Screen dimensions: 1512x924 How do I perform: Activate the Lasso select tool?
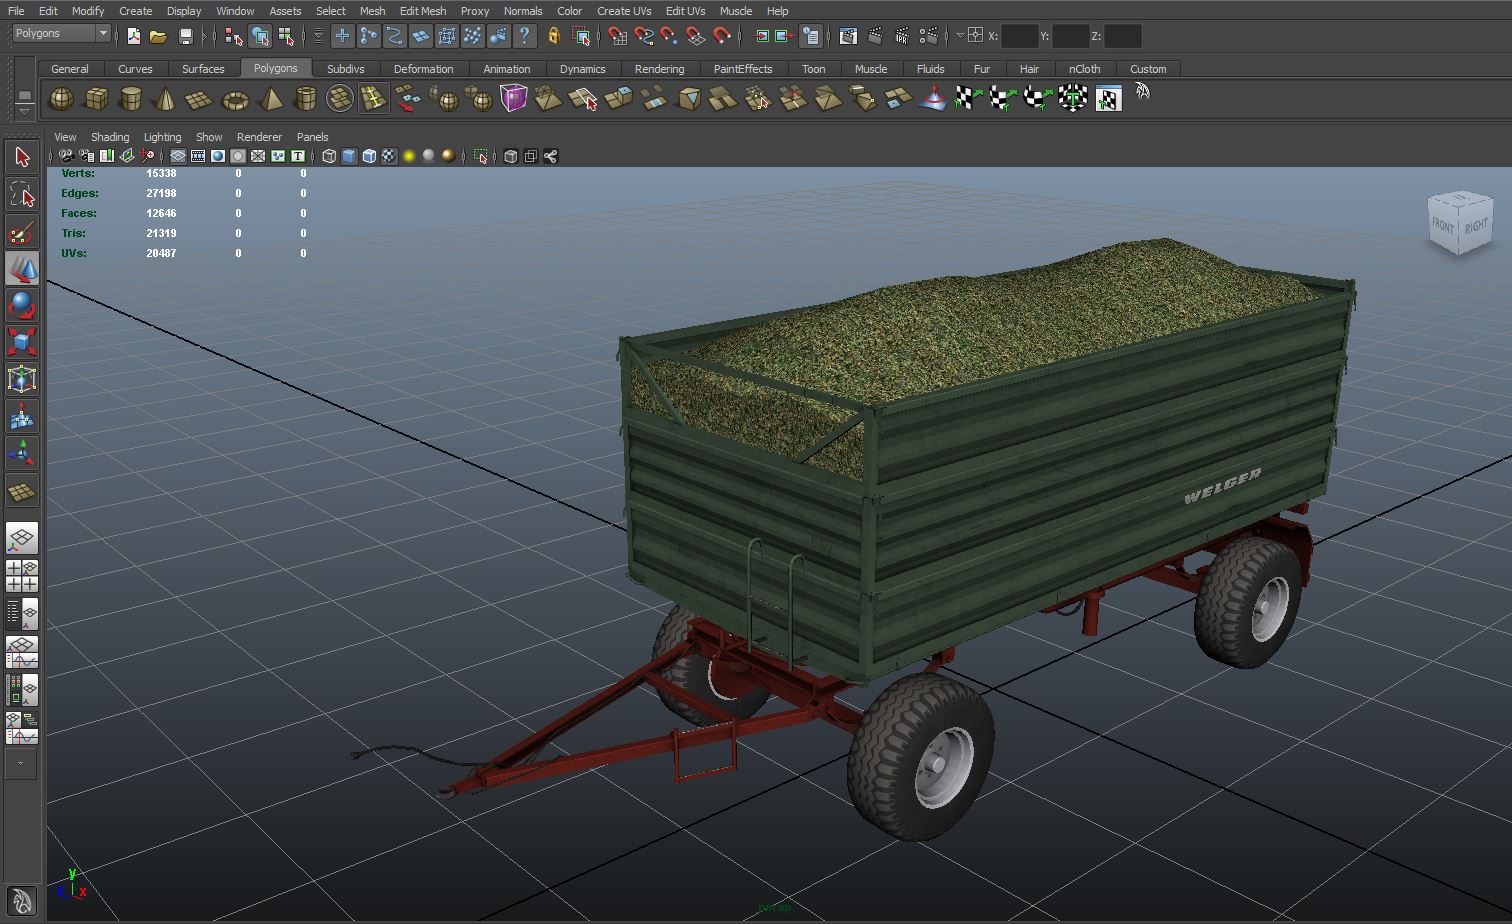[x=21, y=194]
